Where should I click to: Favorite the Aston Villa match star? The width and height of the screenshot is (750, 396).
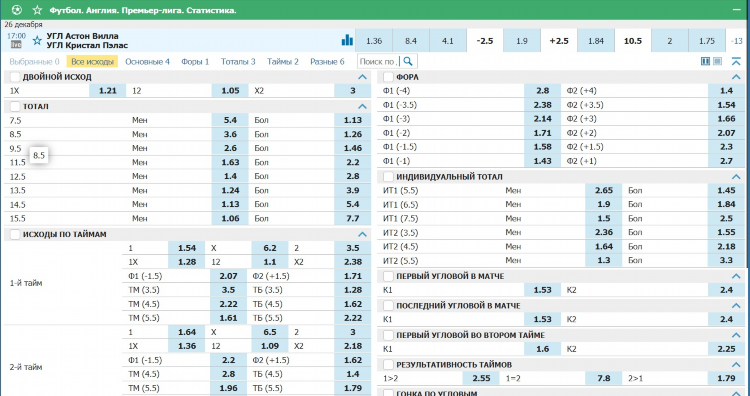37,41
